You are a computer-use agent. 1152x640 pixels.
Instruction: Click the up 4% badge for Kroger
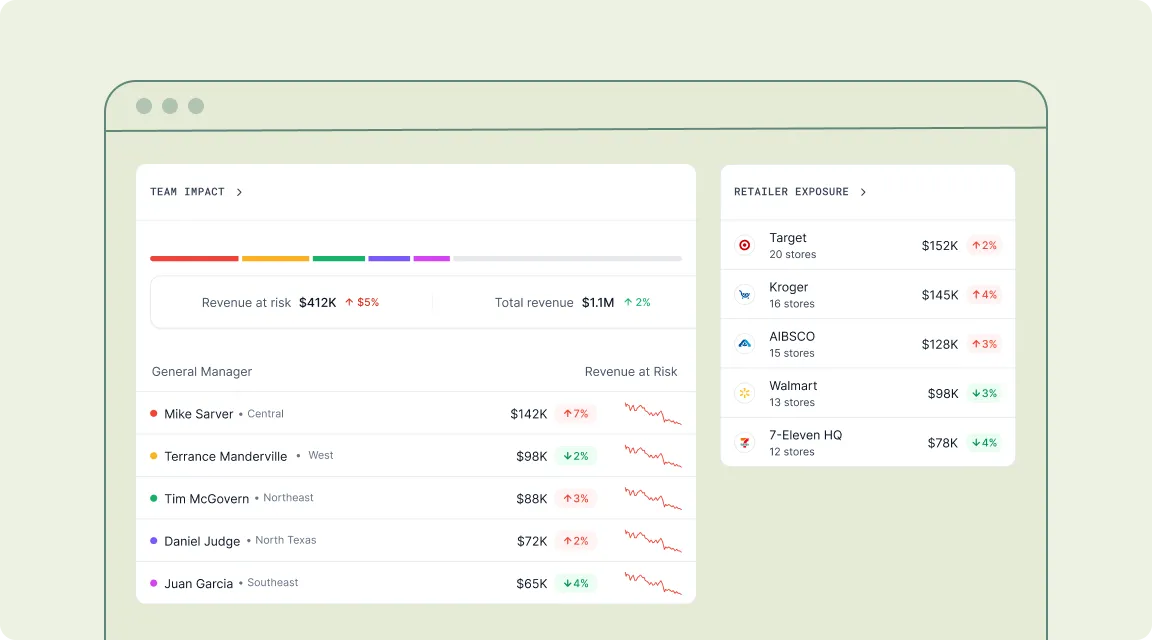pyautogui.click(x=984, y=295)
